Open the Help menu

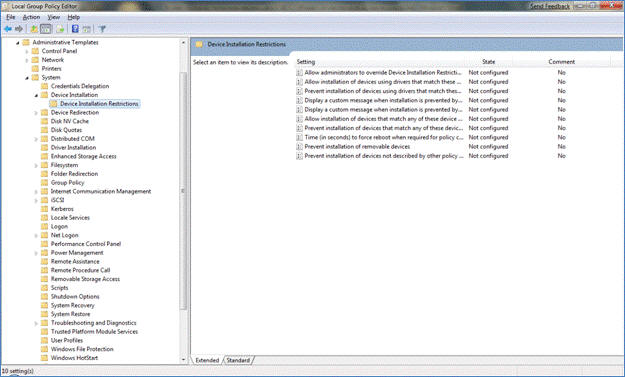(x=73, y=17)
